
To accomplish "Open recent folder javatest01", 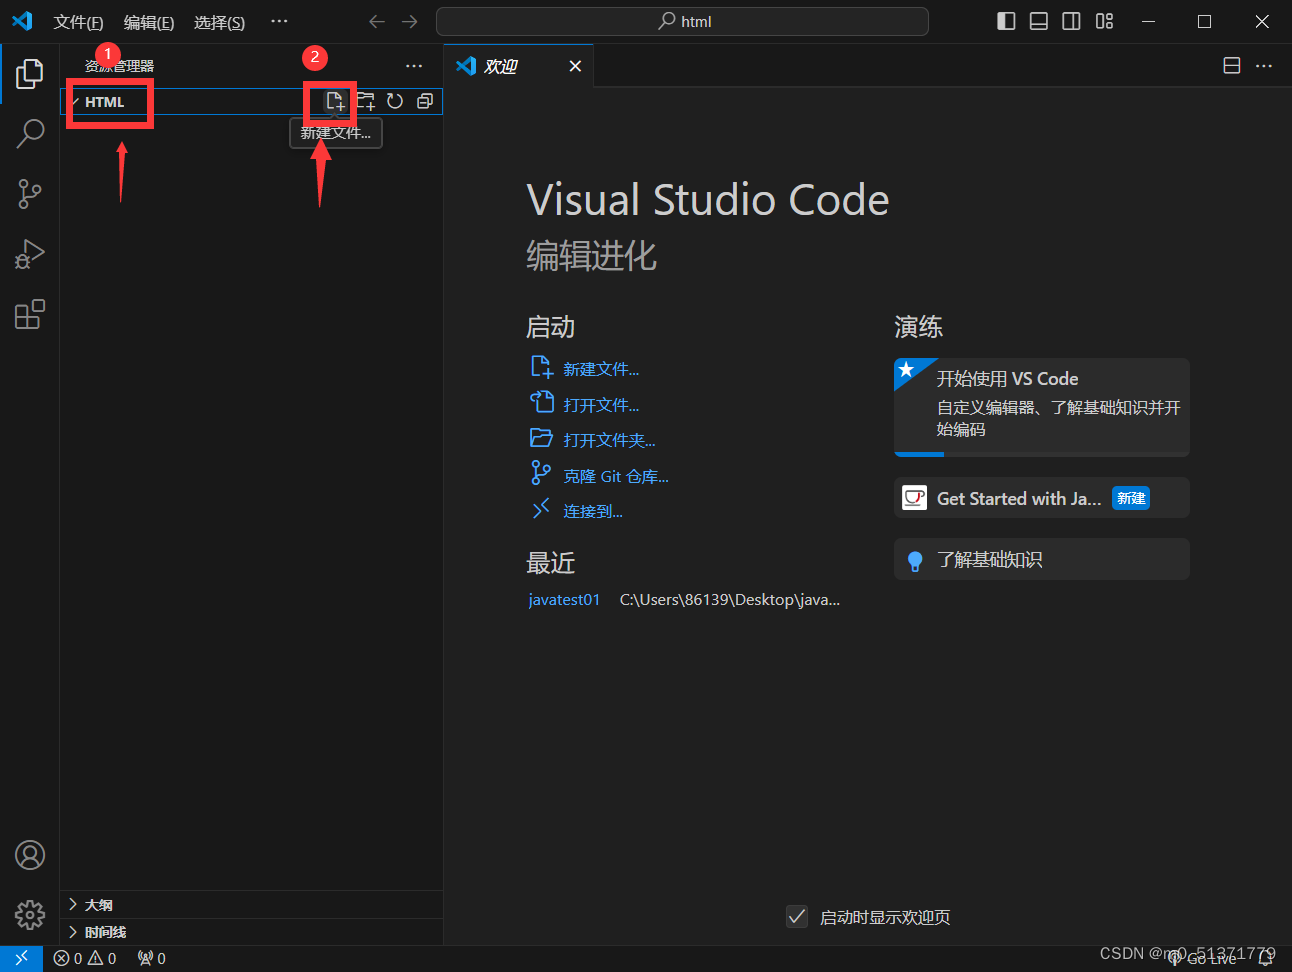I will [564, 600].
